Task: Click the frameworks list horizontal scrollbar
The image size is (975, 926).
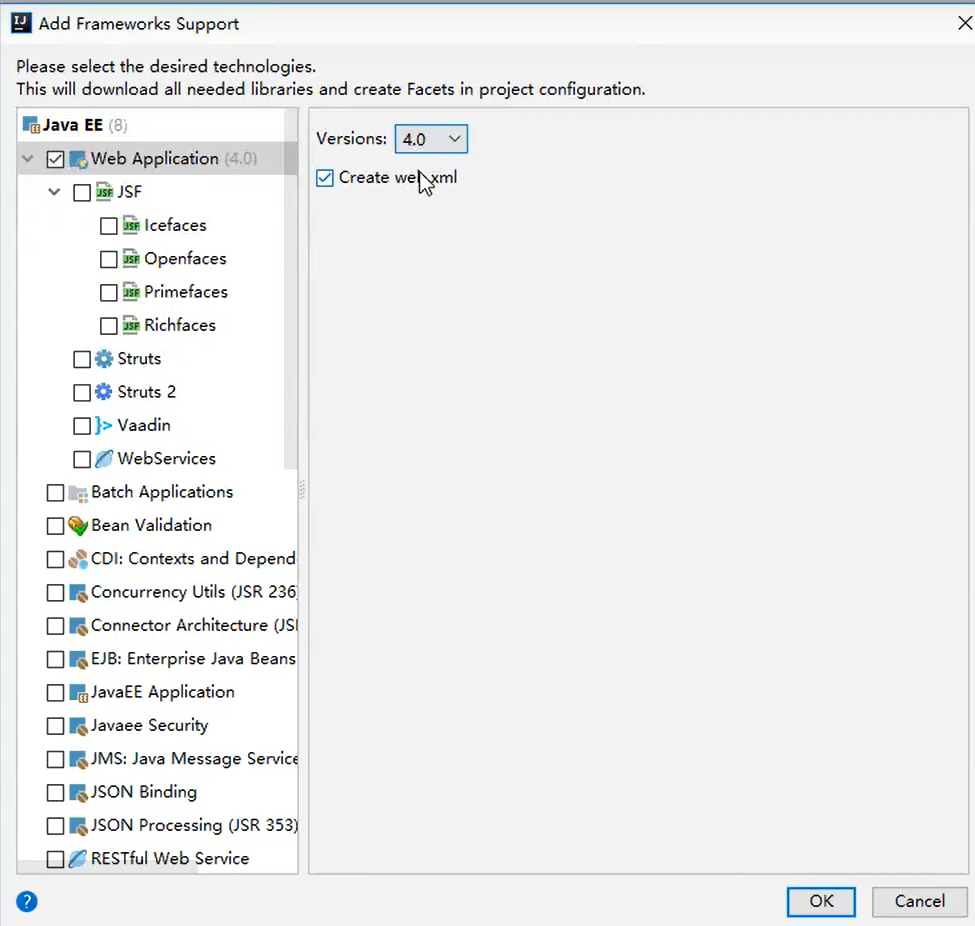Action: pos(108,868)
